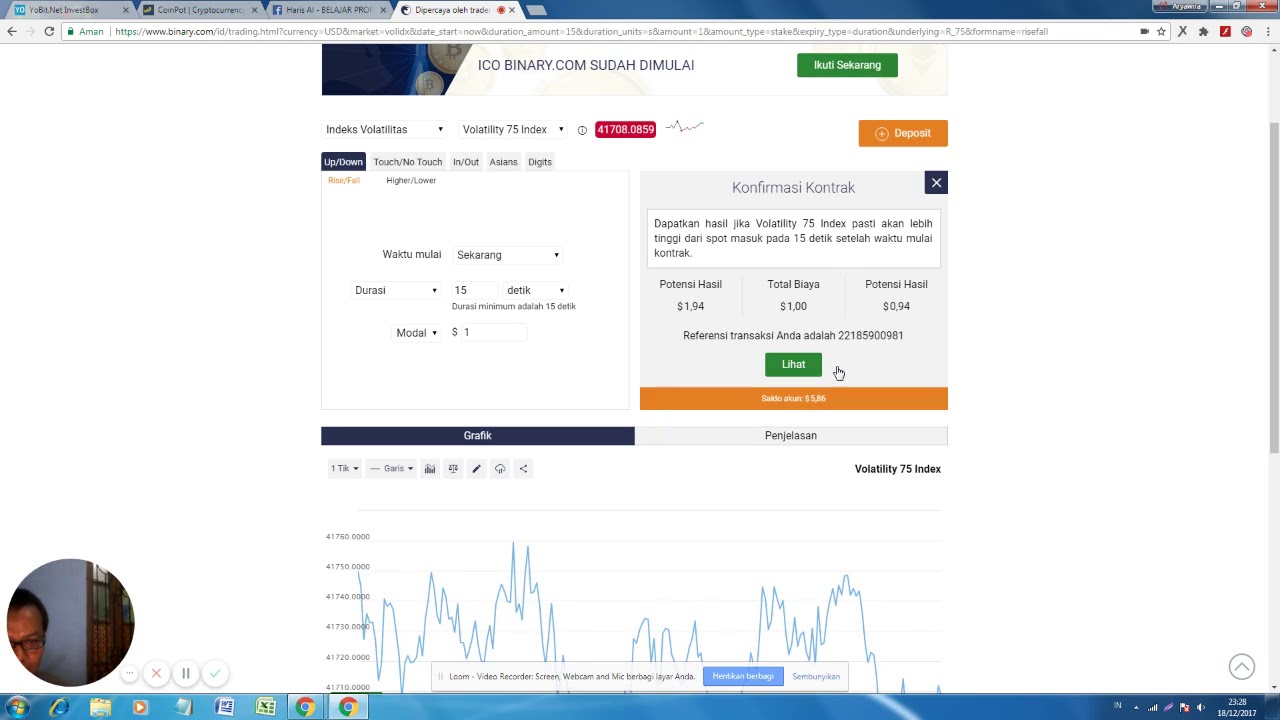
Task: Open the chart comparison scale icon
Action: [453, 468]
